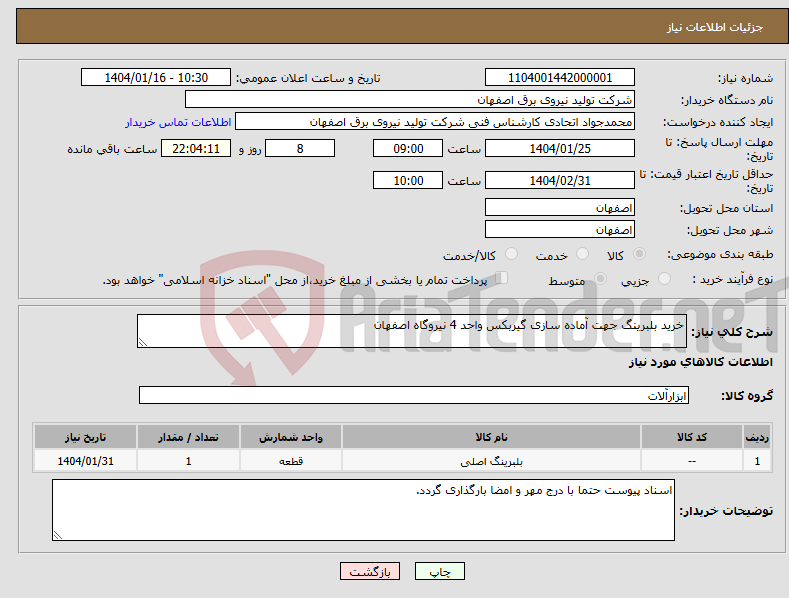Click the جزئیات اطلاعات نیاز header title
This screenshot has height=598, width=789.
715,27
